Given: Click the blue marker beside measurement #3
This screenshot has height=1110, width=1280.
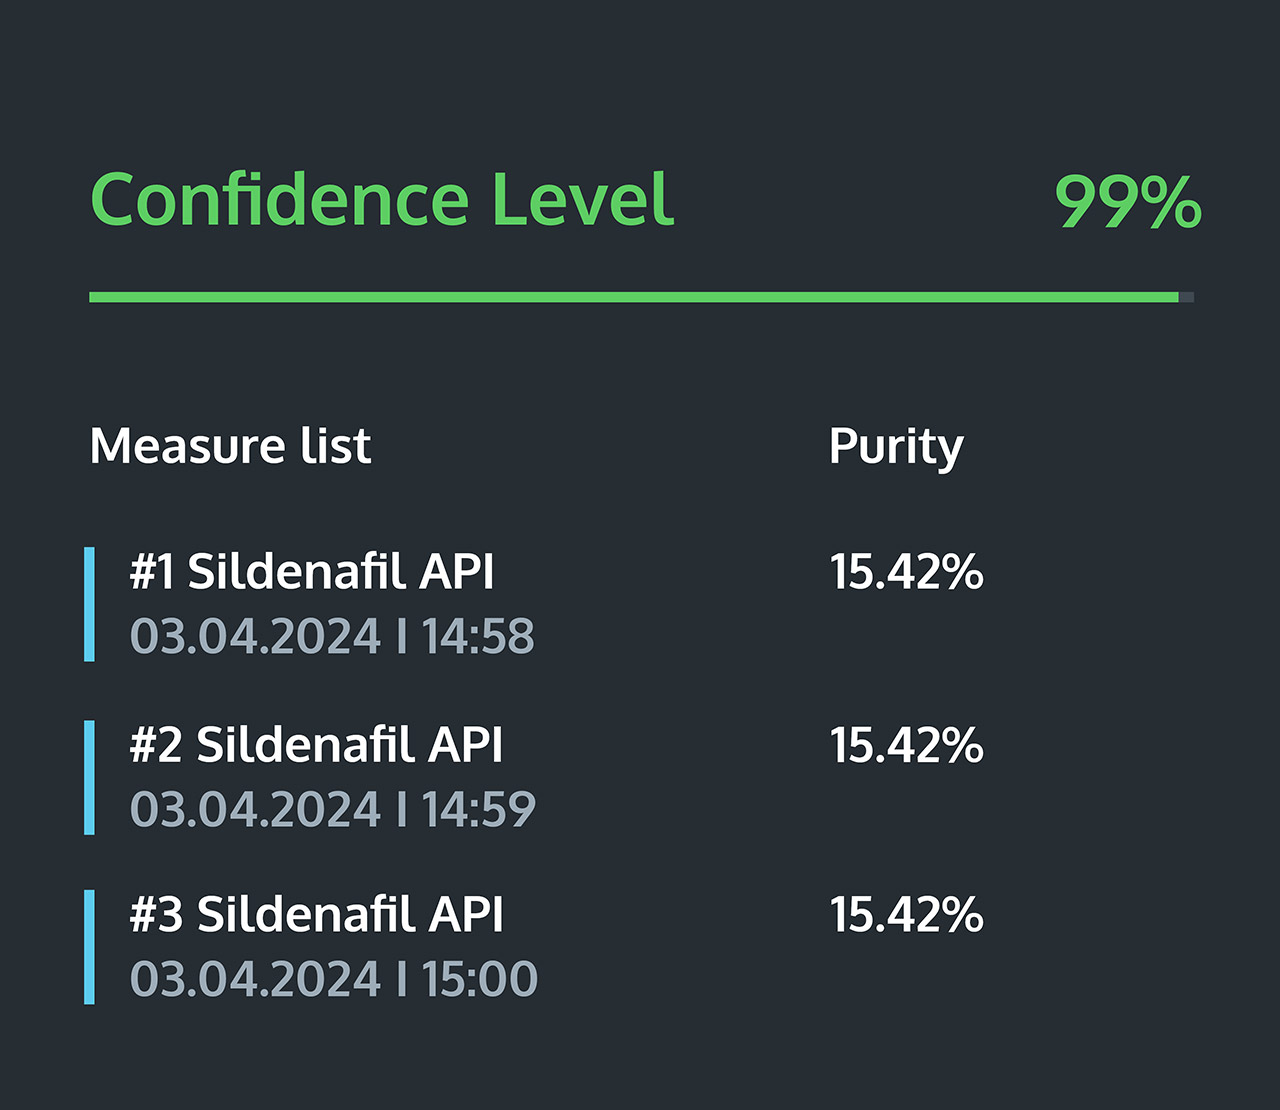Looking at the screenshot, I should [90, 947].
